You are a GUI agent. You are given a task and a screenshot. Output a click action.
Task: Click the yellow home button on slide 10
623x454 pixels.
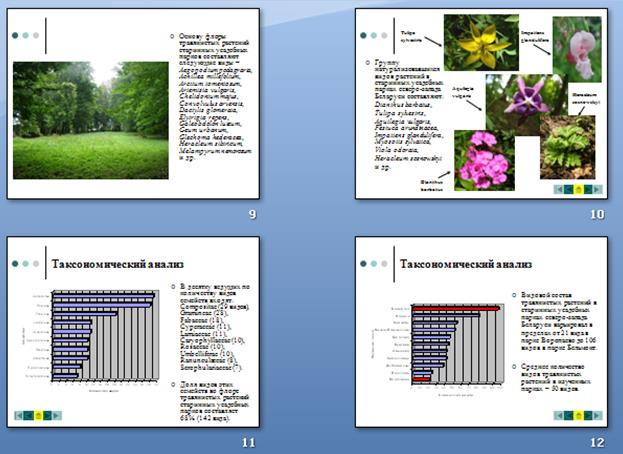pyautogui.click(x=580, y=187)
